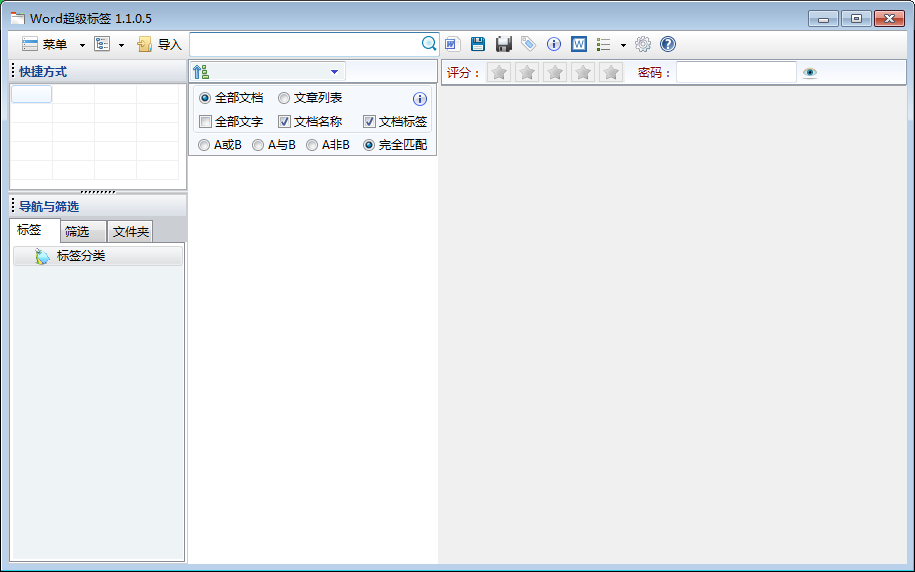Click the 导航与筛选 panel header

(x=98, y=206)
